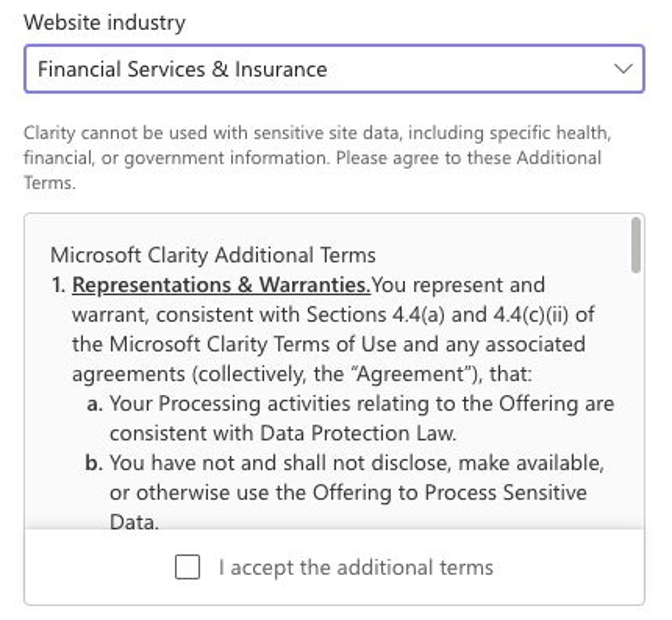Screen dimensions: 672x620
Task: Click the "Financial Services & Insurance" selected value
Action: [x=182, y=69]
